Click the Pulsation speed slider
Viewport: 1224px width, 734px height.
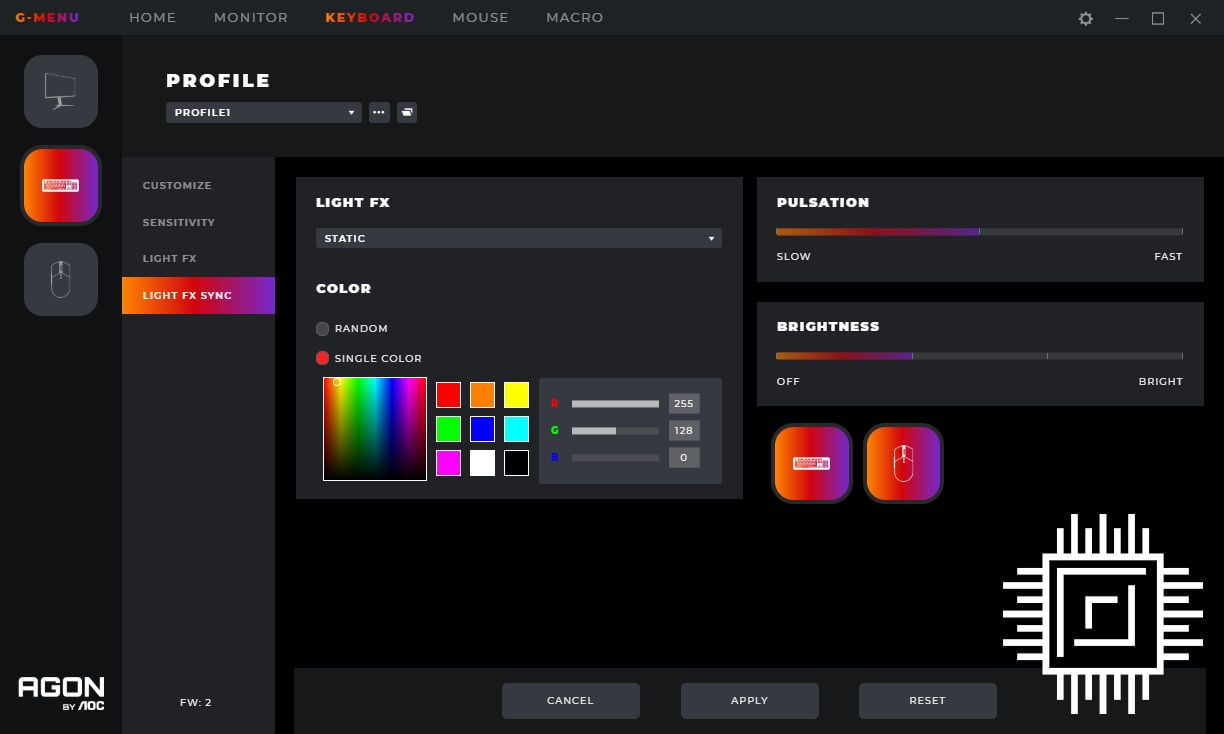tap(979, 232)
